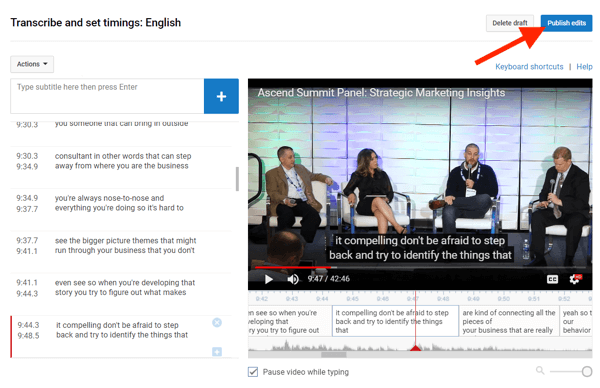Toggle Pause video while typing checkbox

253,372
